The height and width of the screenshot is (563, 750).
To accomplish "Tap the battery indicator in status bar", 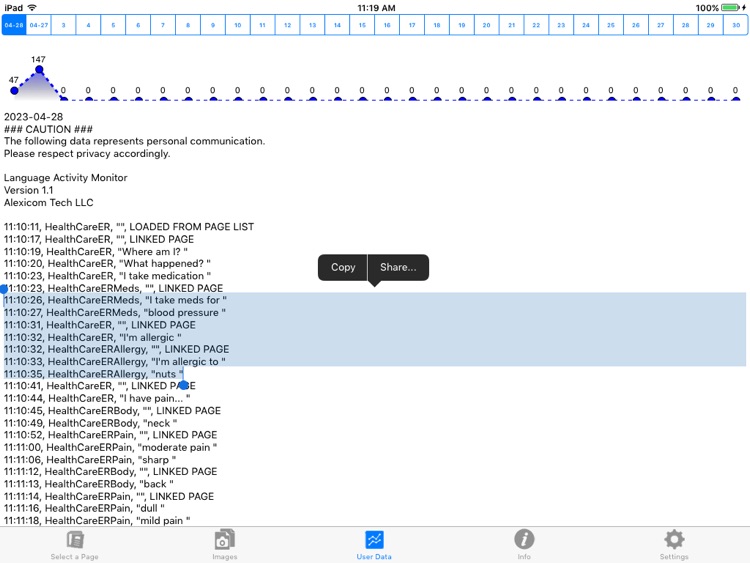I will coord(730,8).
